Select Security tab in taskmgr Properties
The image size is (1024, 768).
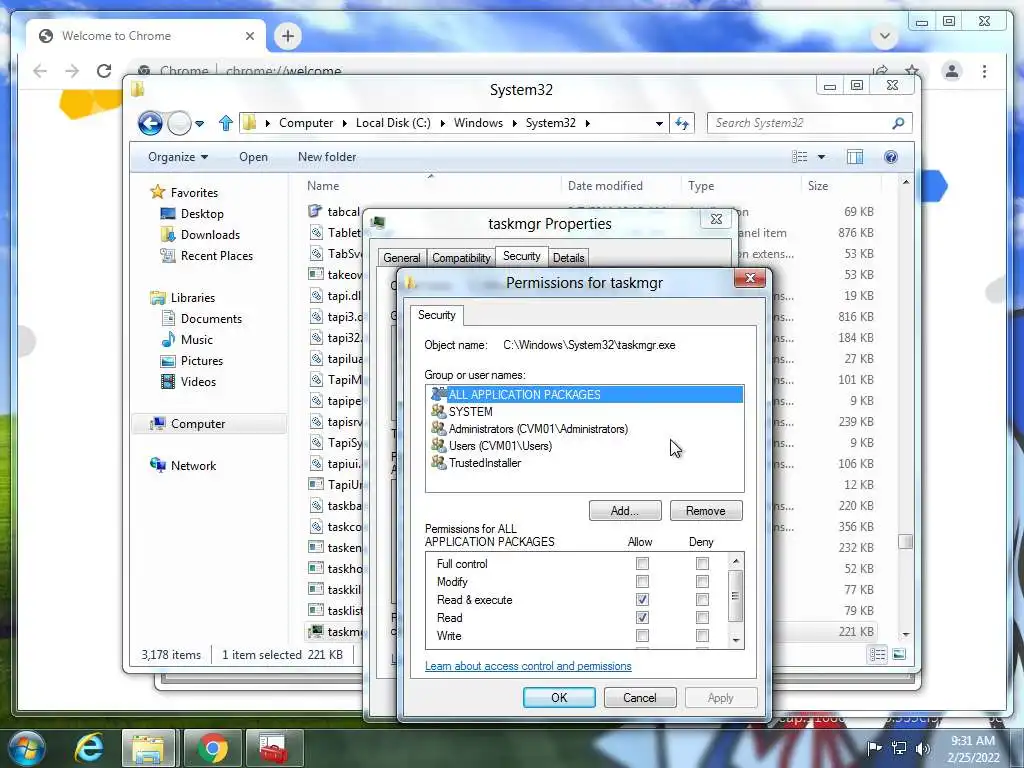coord(521,256)
